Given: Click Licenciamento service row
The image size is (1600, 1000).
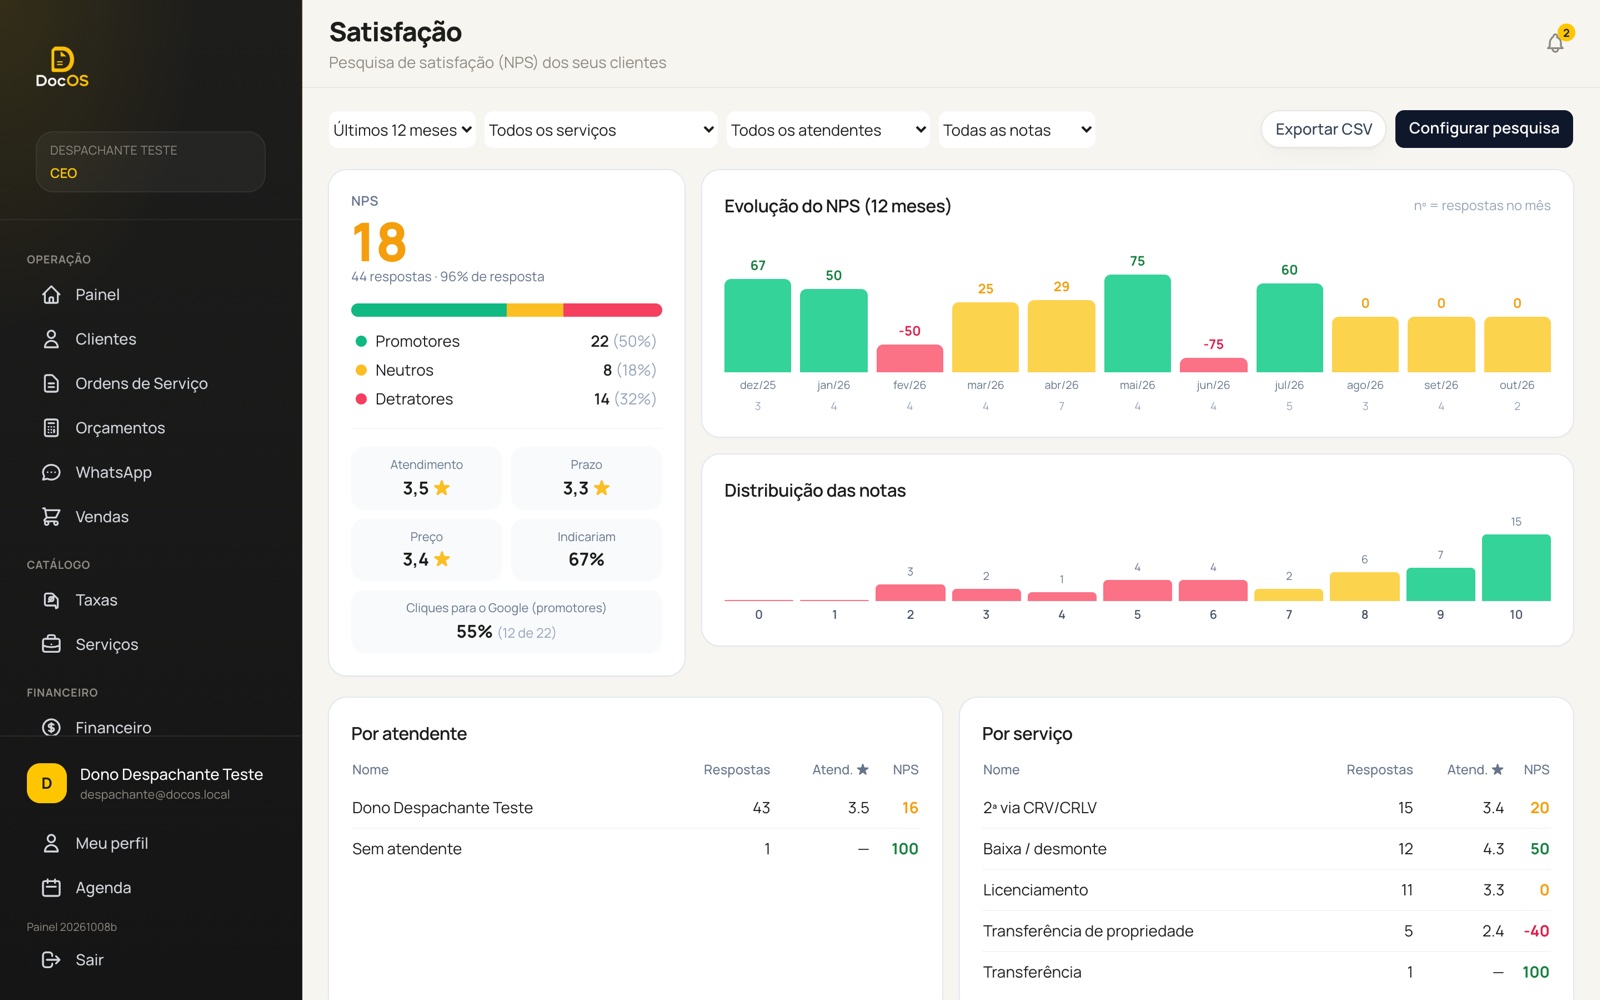Looking at the screenshot, I should point(1266,890).
